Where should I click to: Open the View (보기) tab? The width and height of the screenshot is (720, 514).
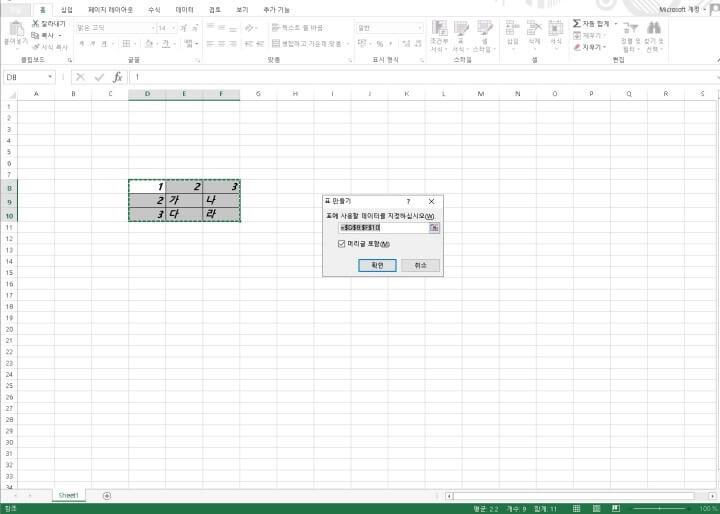(x=242, y=10)
